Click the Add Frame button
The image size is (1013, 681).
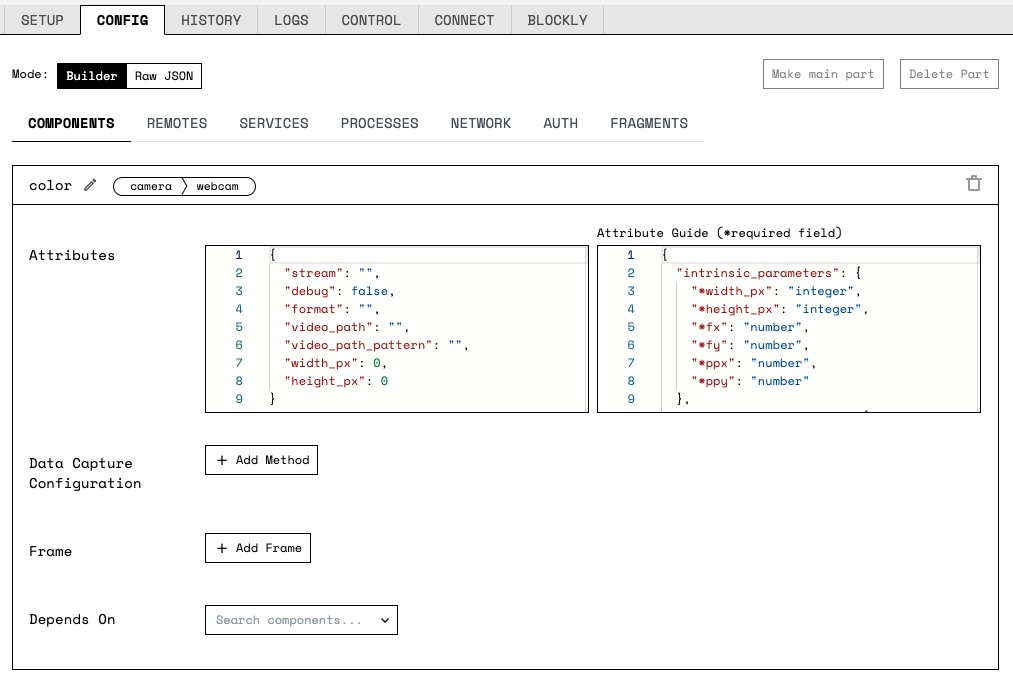[258, 548]
